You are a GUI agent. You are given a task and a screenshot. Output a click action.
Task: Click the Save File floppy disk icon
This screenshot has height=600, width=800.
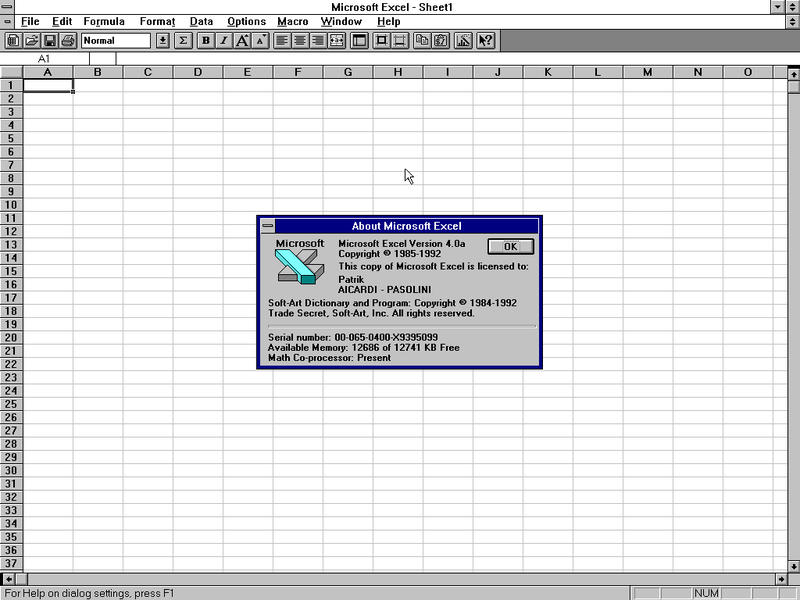tap(49, 41)
